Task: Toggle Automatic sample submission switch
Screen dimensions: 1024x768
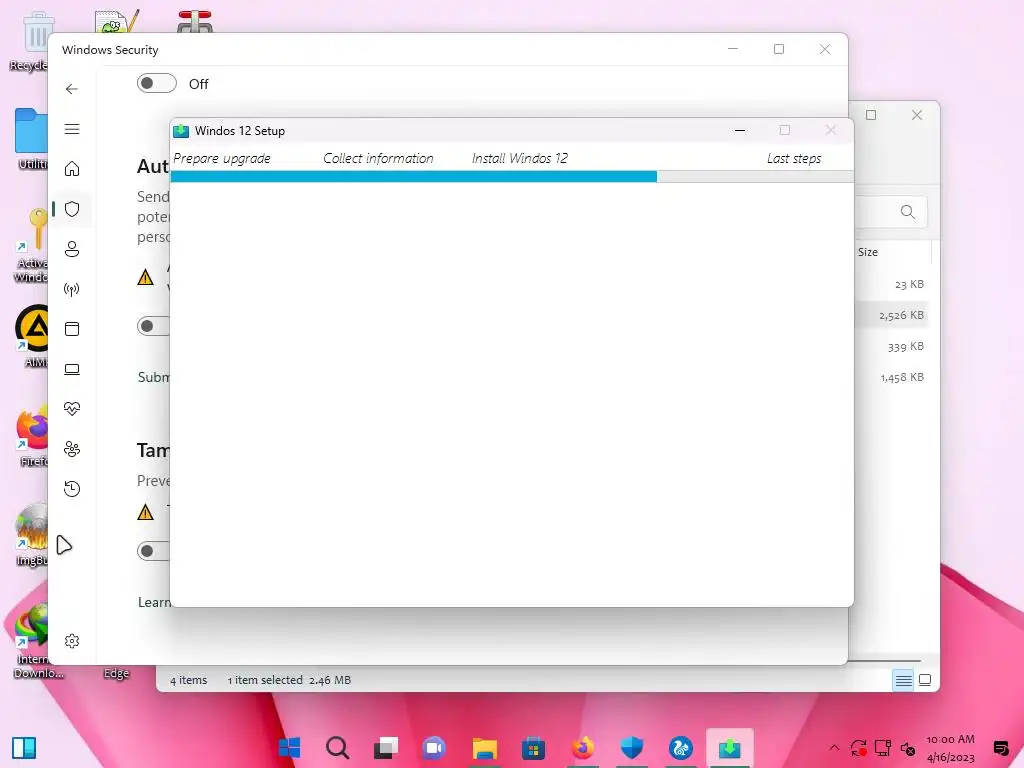Action: pos(153,326)
